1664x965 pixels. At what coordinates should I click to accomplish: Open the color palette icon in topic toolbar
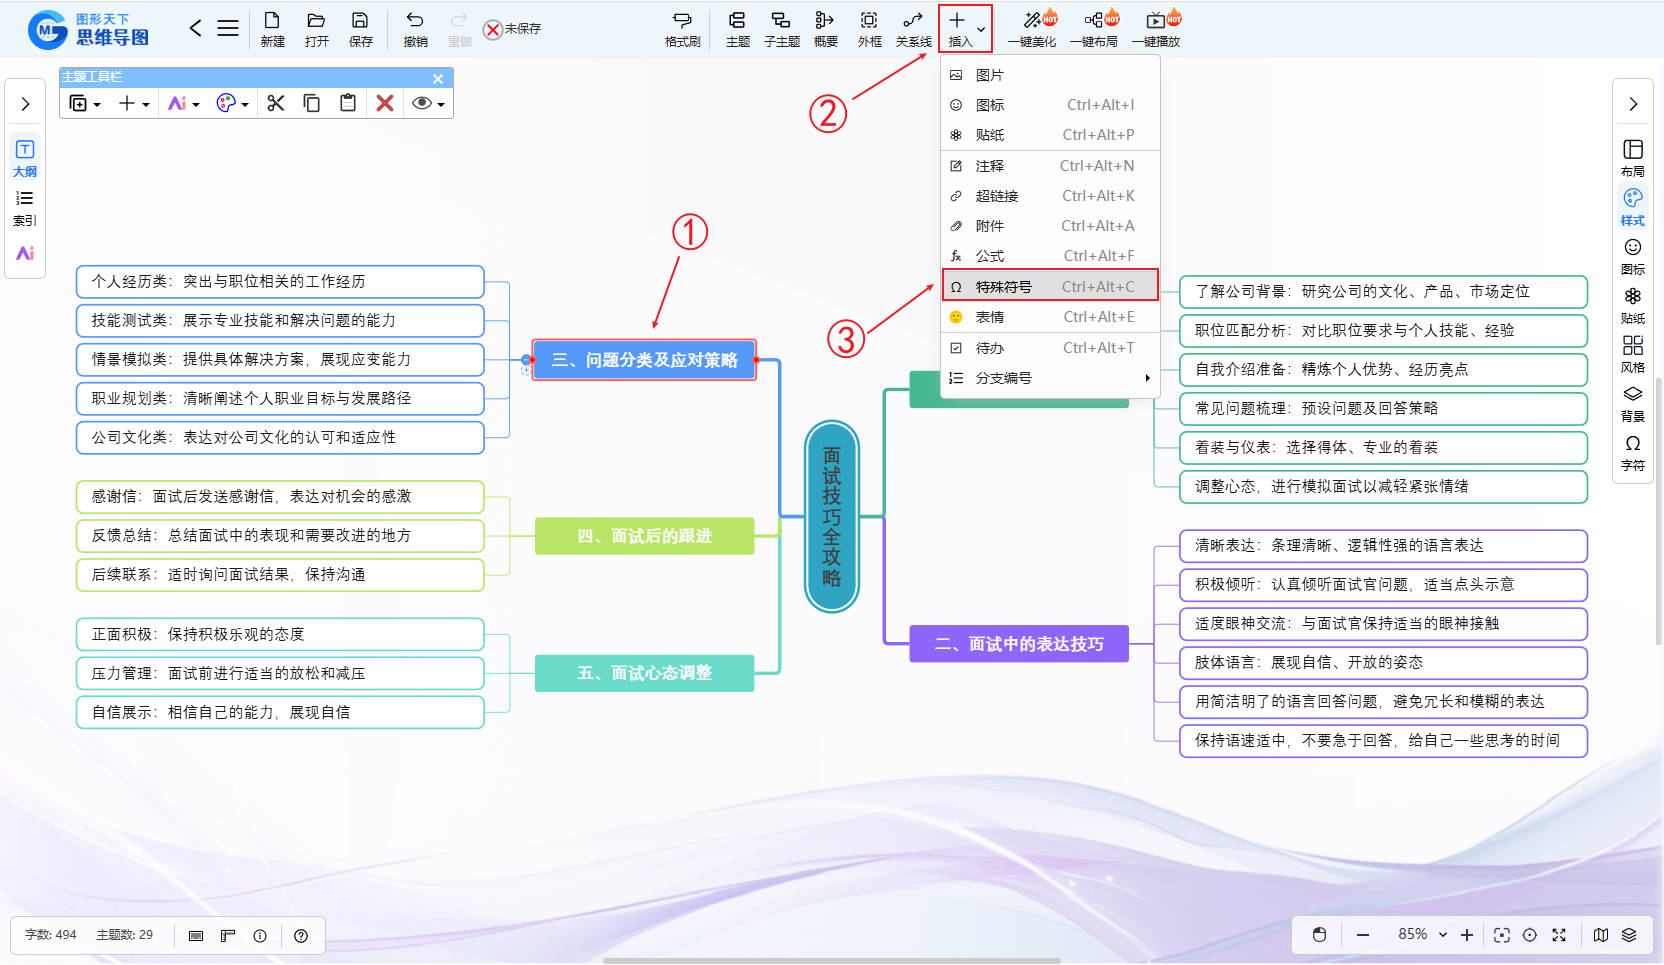point(232,103)
